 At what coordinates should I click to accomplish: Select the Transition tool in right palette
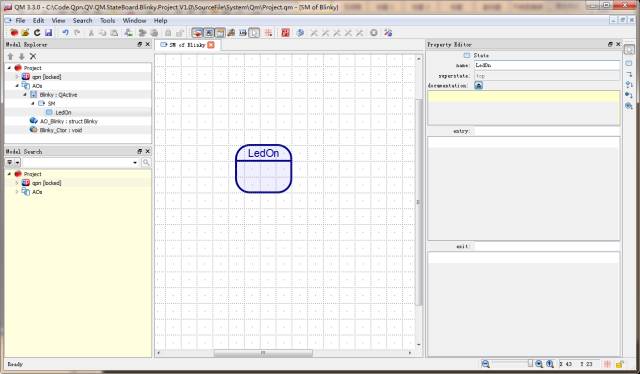click(629, 74)
